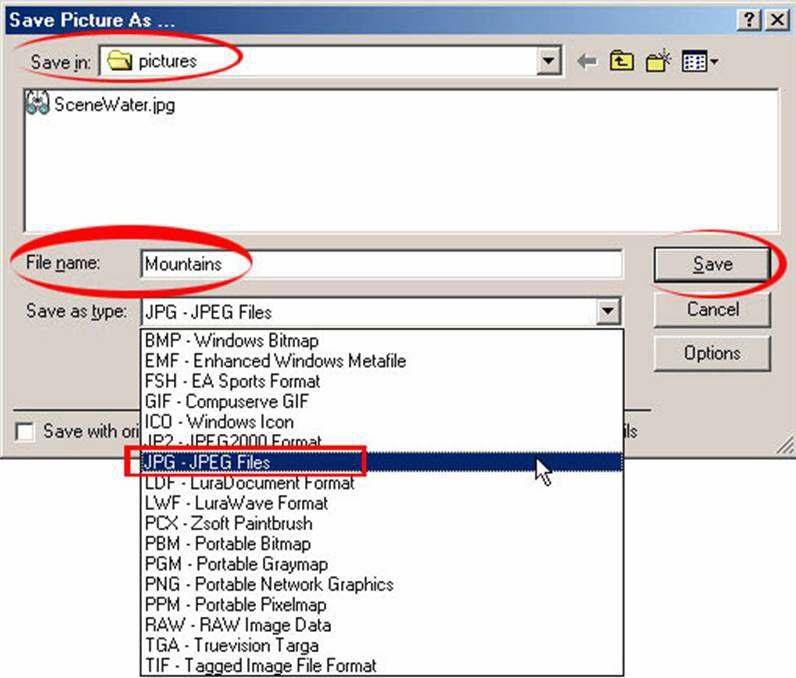
Task: Click the back arrow navigation icon
Action: (x=587, y=62)
